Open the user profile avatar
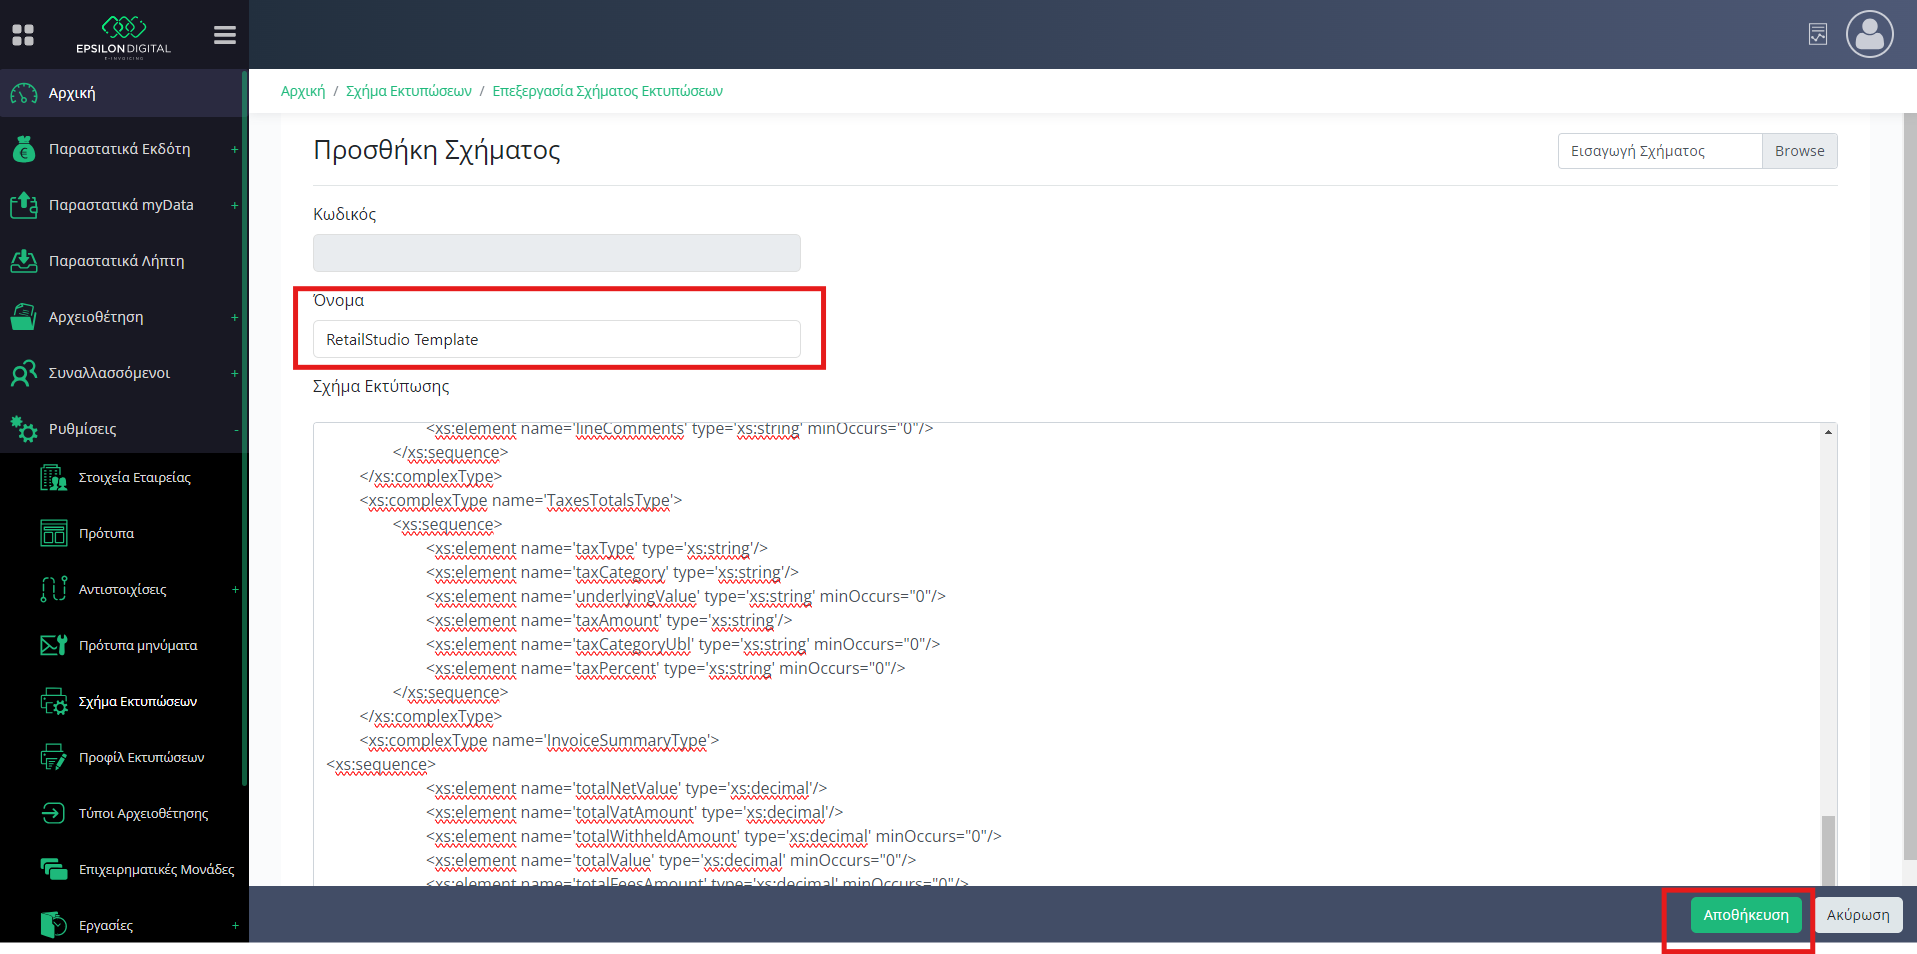Screen dimensions: 1917x954 pyautogui.click(x=1869, y=35)
